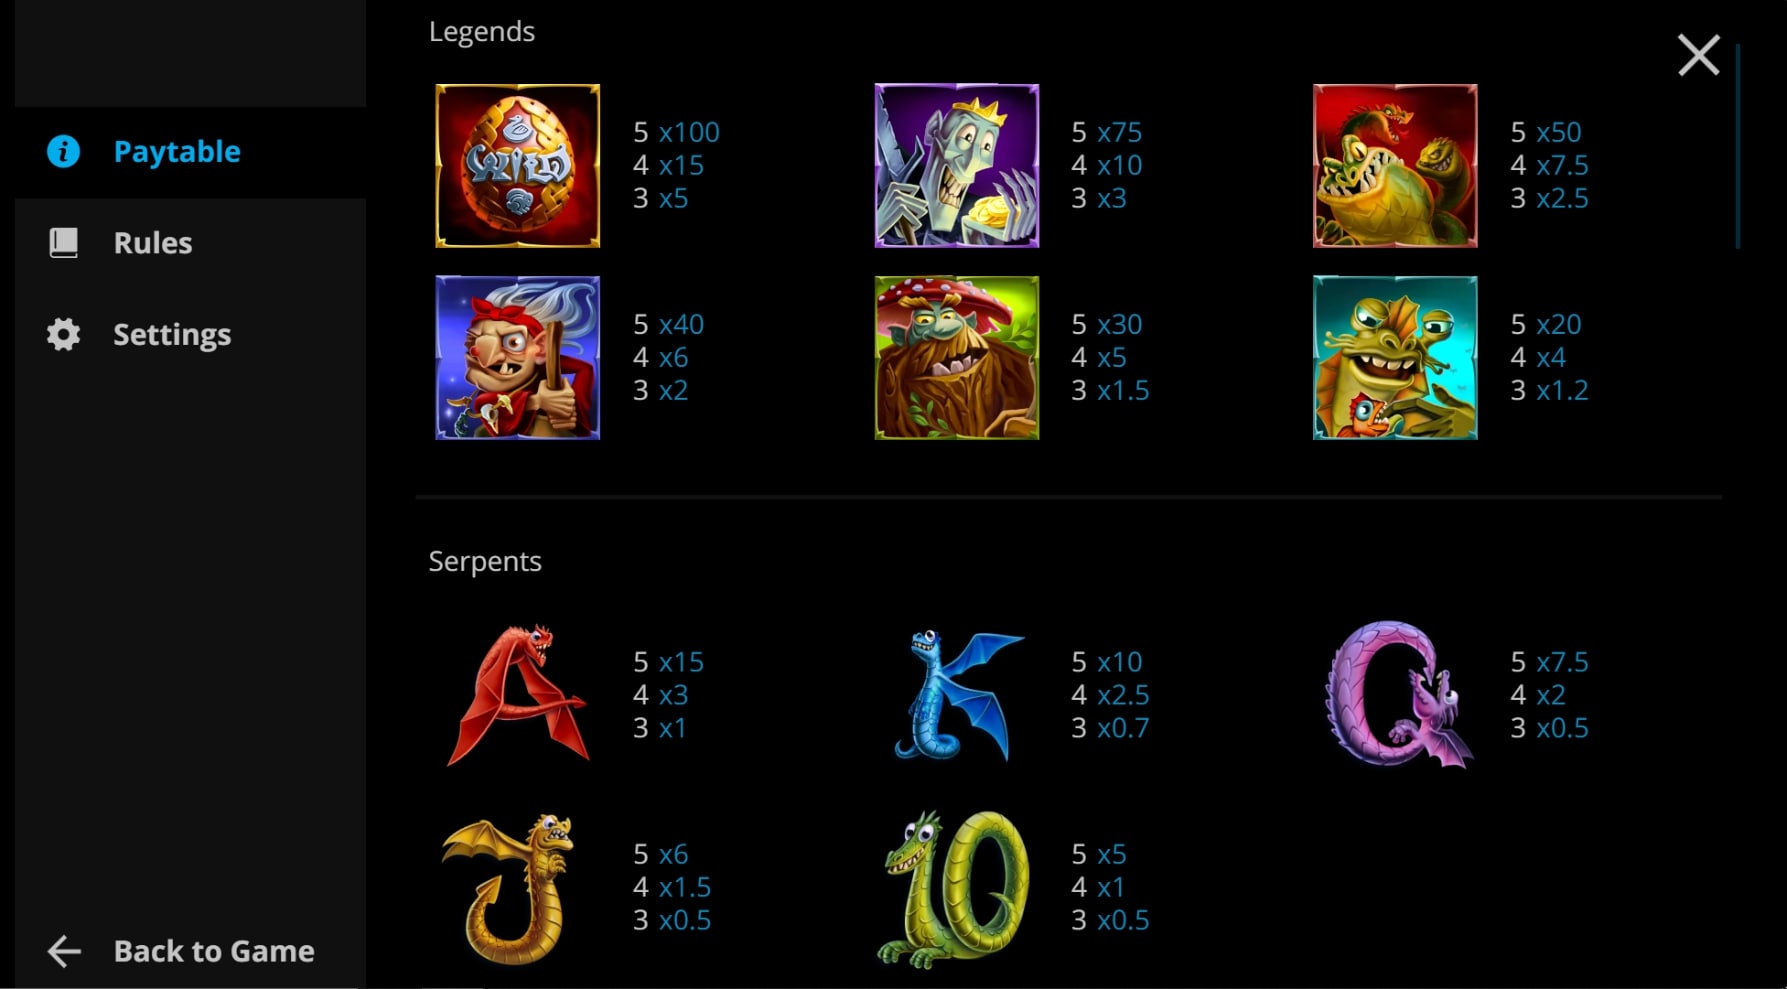
Task: Click the Settings gear icon
Action: point(64,334)
